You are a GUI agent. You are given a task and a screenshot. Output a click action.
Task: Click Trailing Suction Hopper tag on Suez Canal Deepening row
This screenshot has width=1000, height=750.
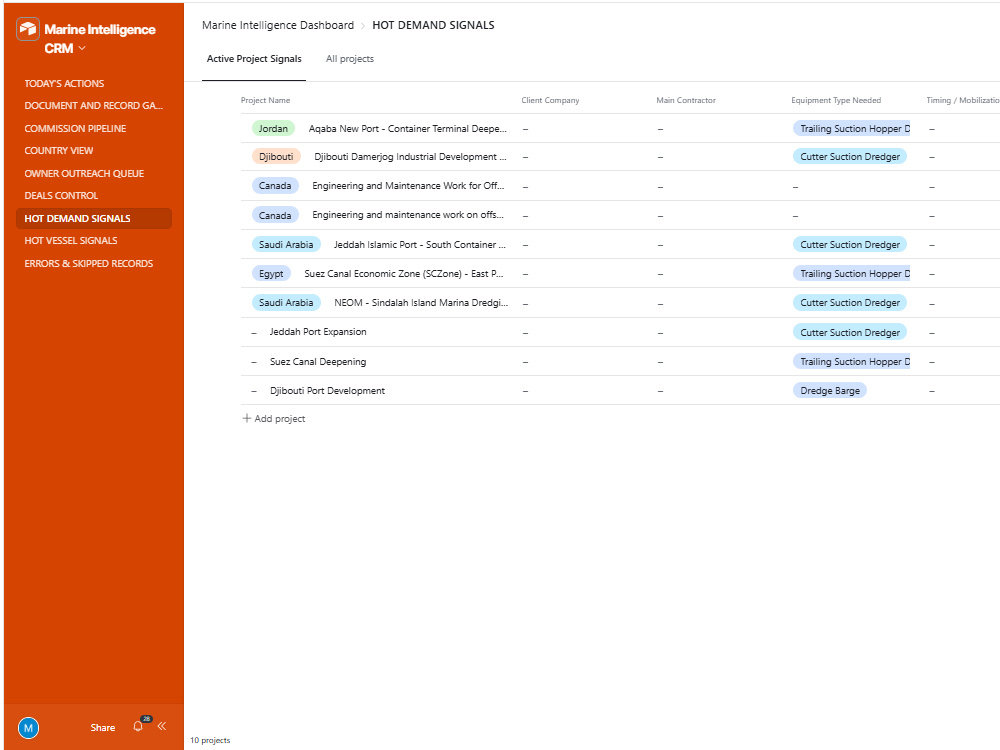(851, 362)
